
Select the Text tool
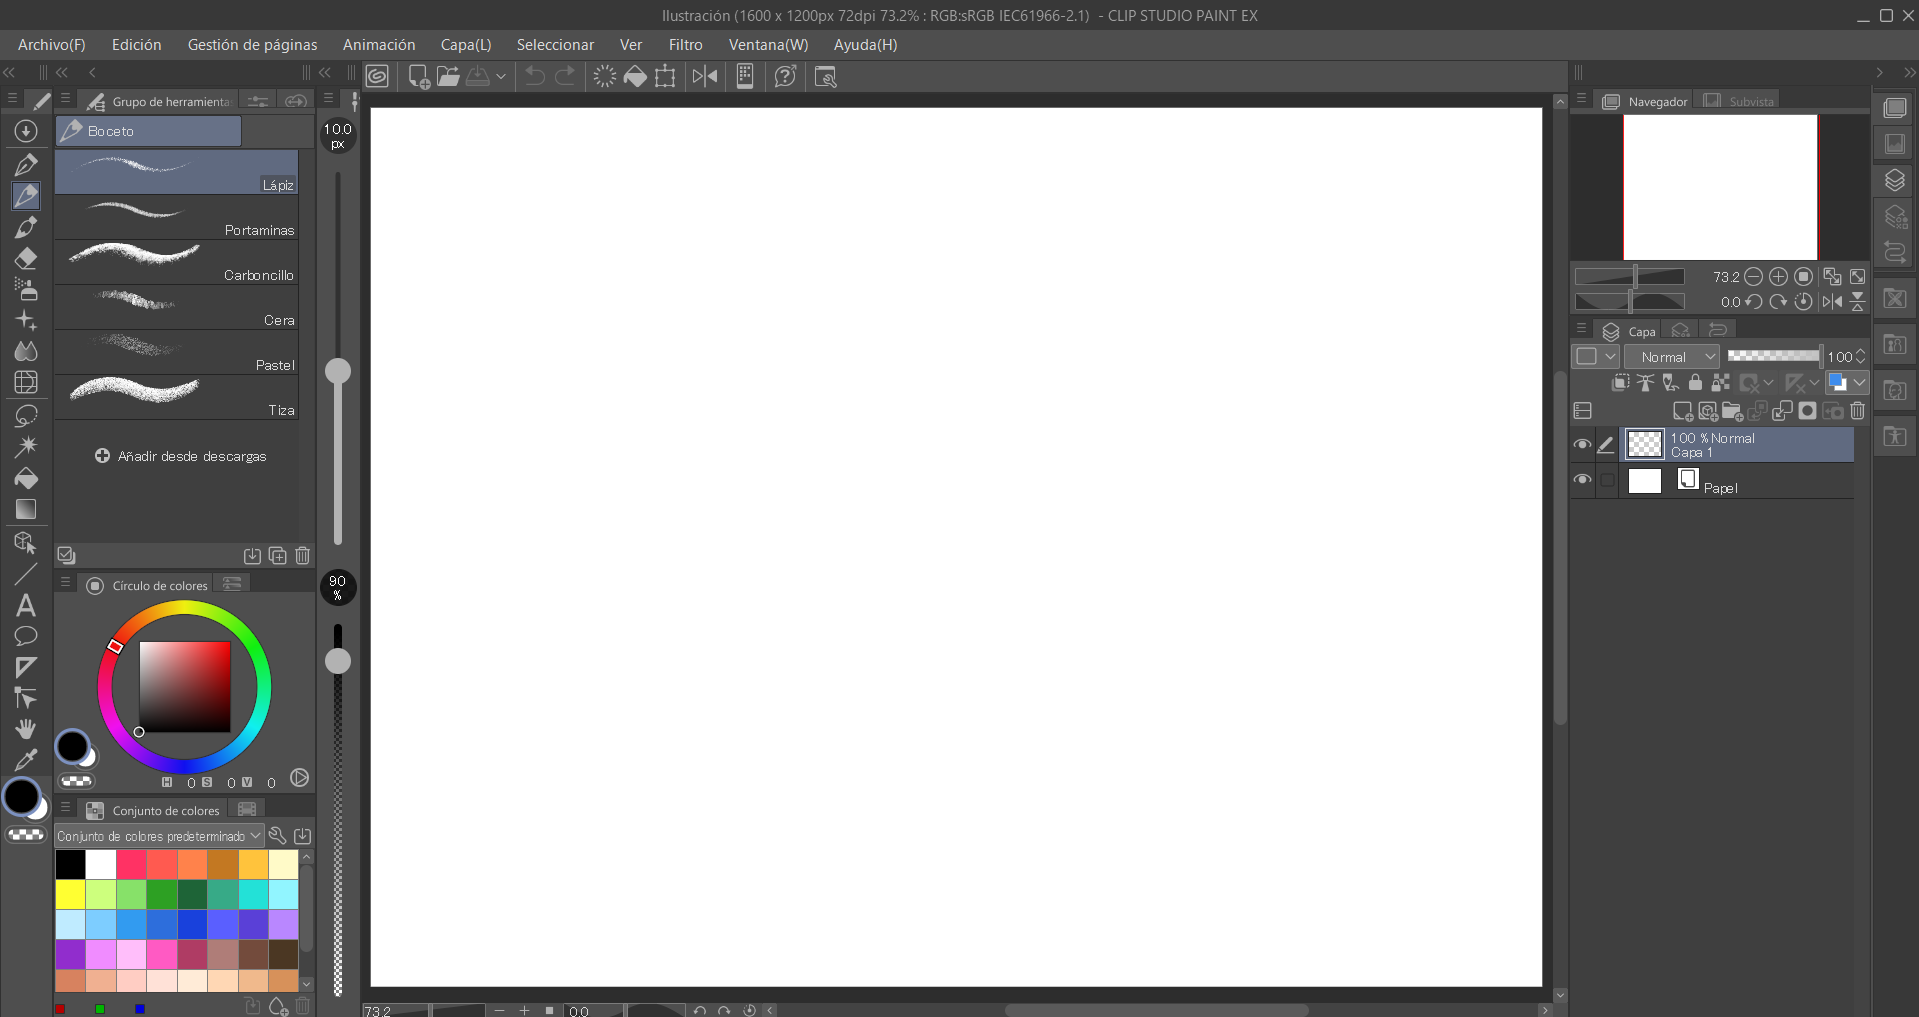[26, 605]
